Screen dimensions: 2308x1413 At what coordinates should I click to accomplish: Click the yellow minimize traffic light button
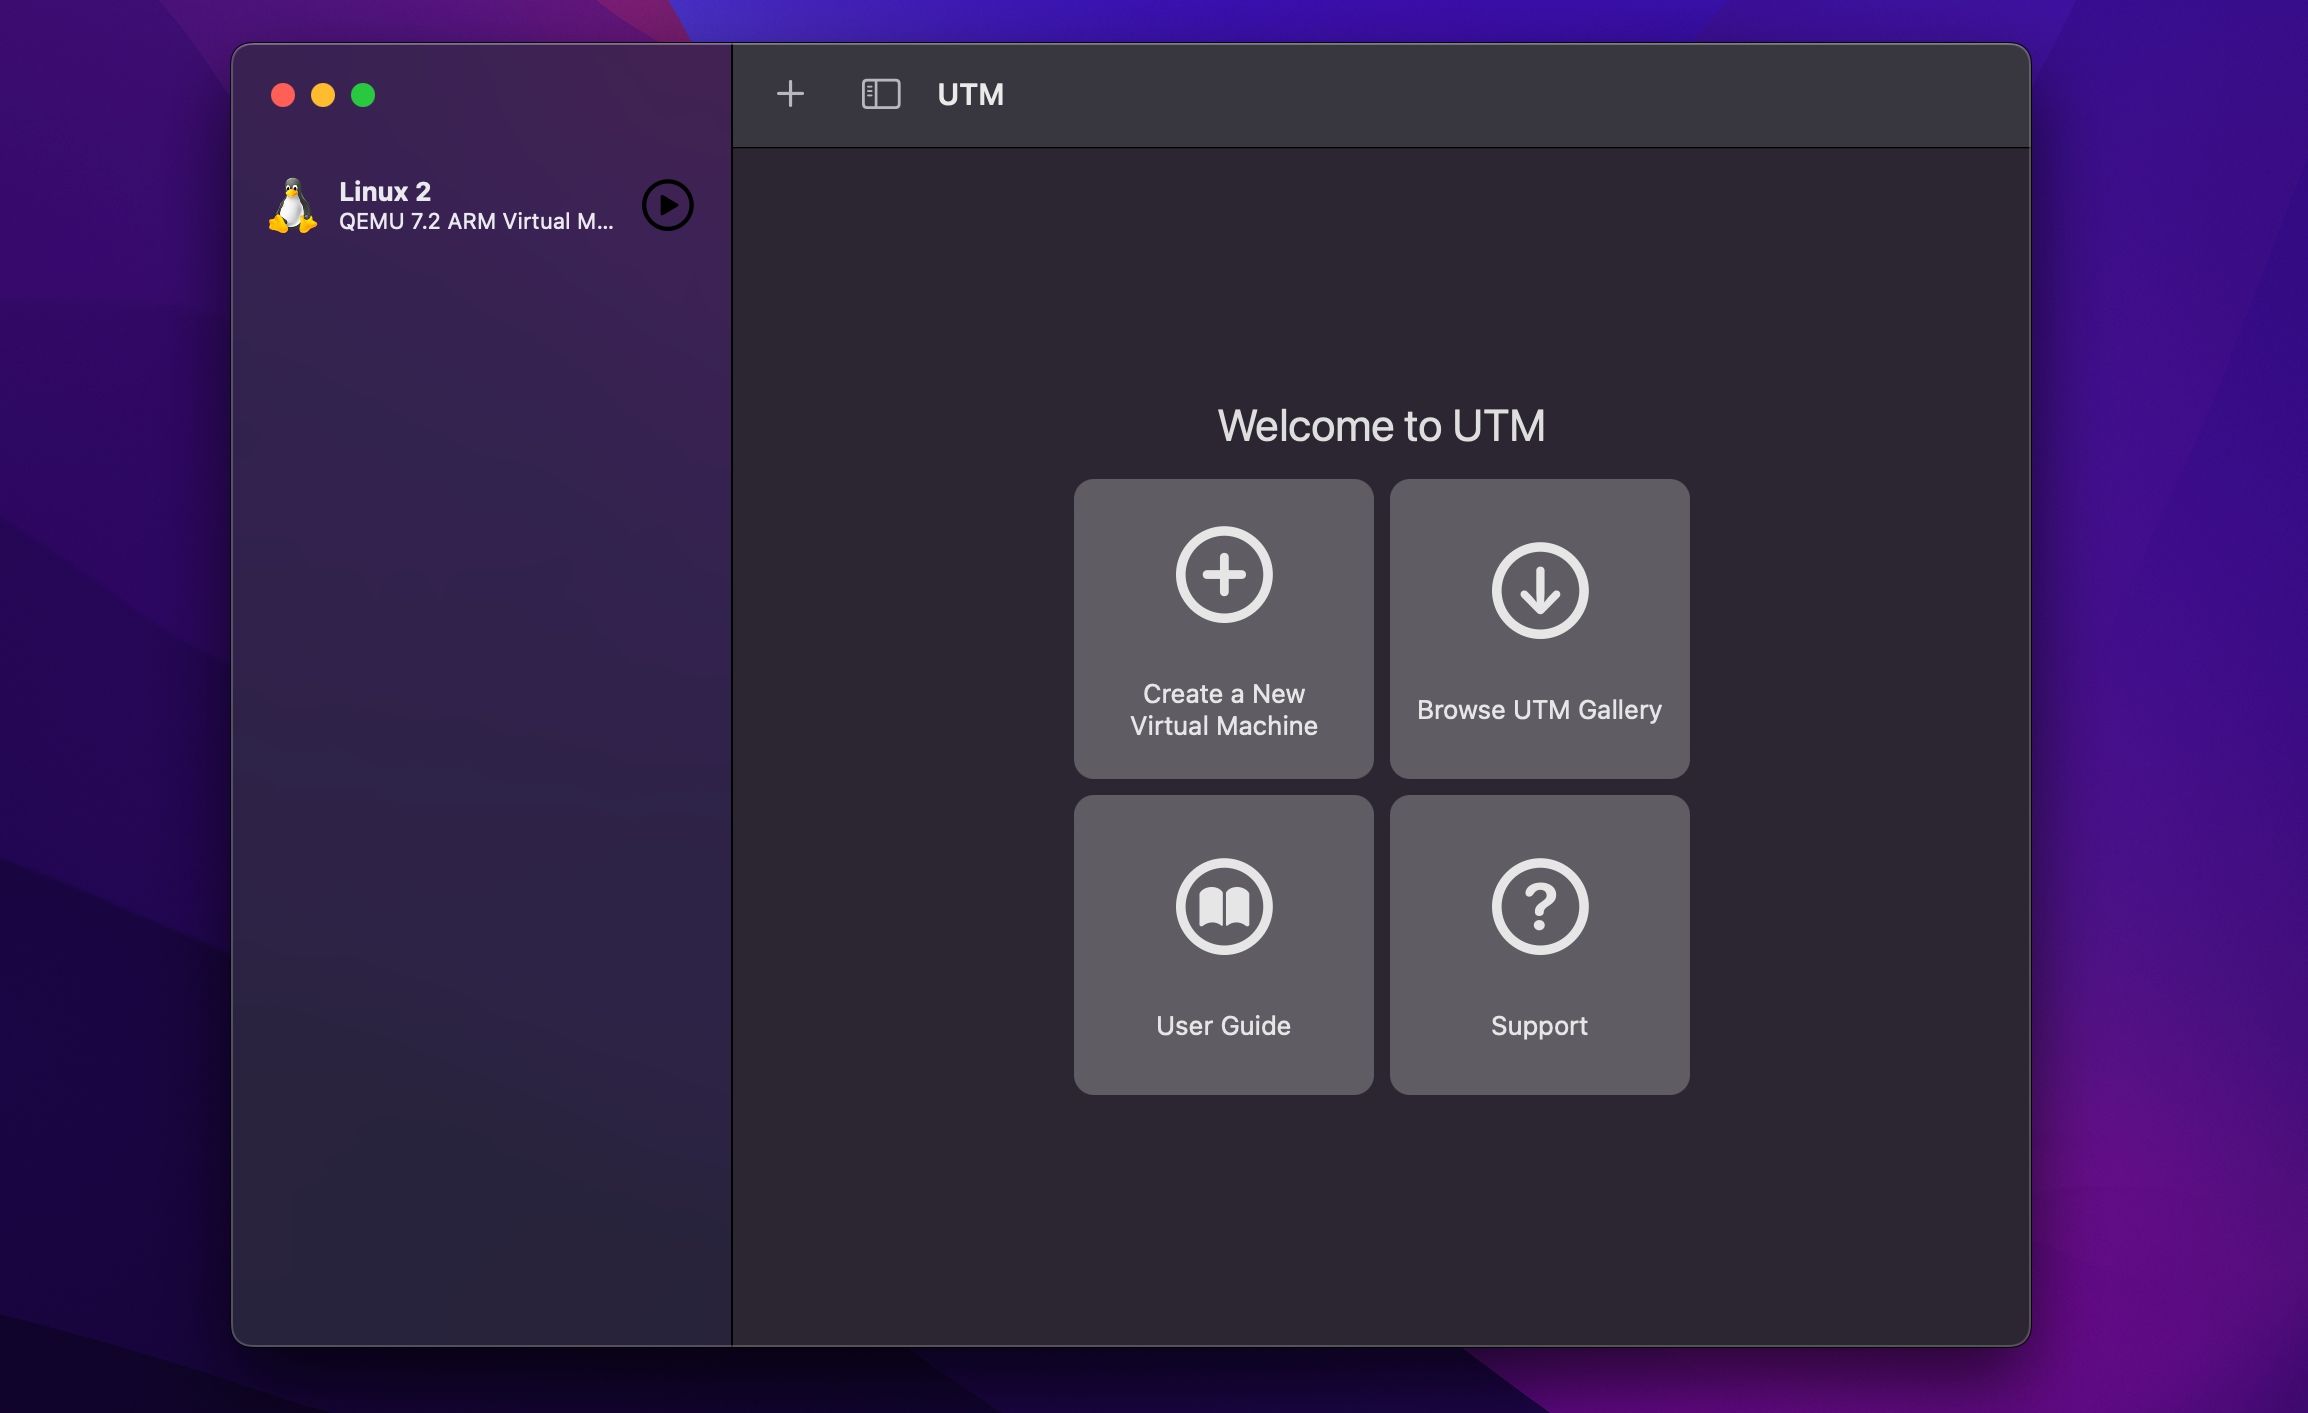coord(323,94)
